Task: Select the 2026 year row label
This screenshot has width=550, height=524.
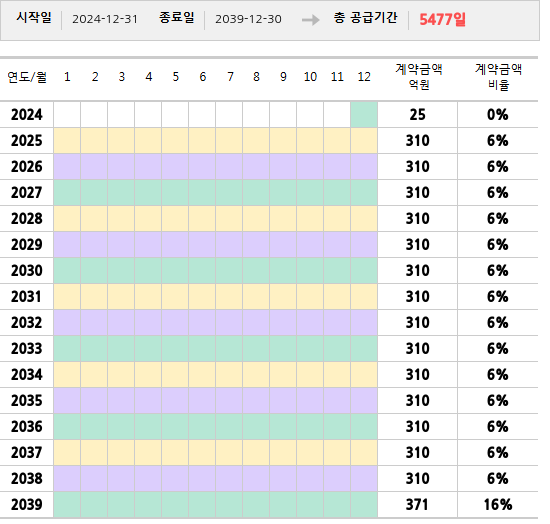Action: (27, 167)
